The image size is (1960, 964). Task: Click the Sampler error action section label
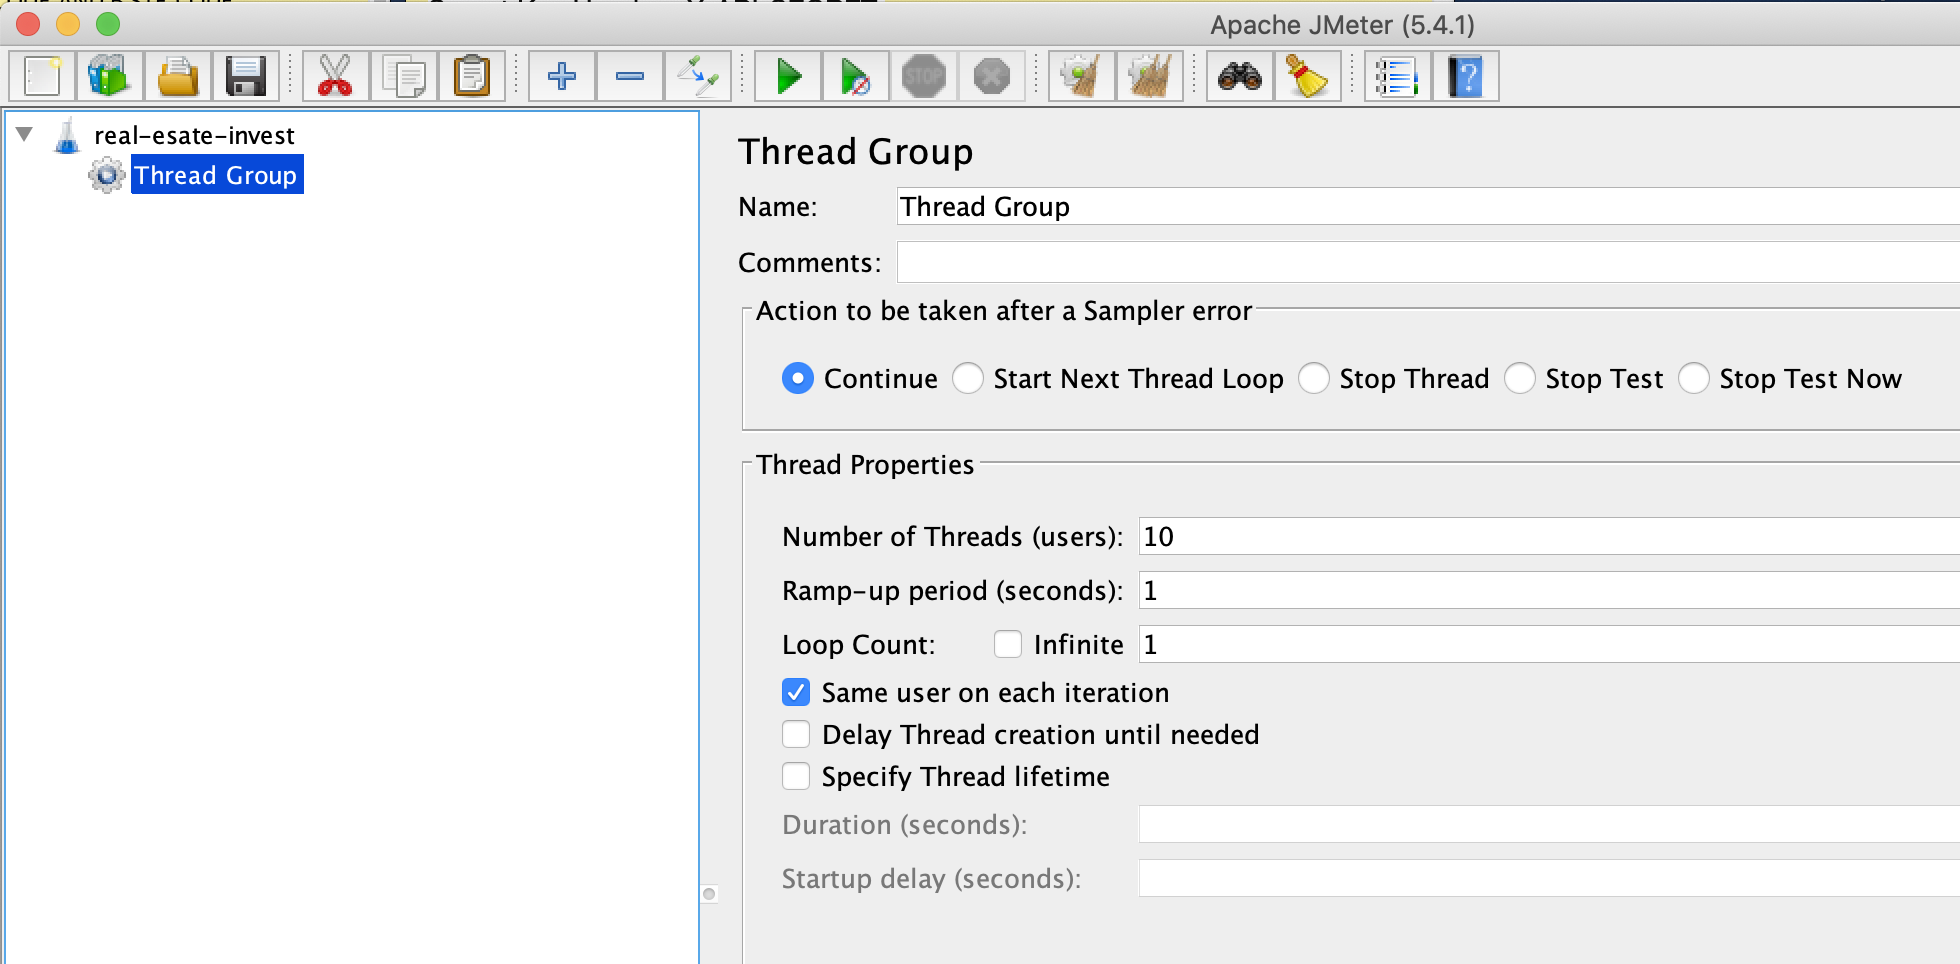(1004, 311)
